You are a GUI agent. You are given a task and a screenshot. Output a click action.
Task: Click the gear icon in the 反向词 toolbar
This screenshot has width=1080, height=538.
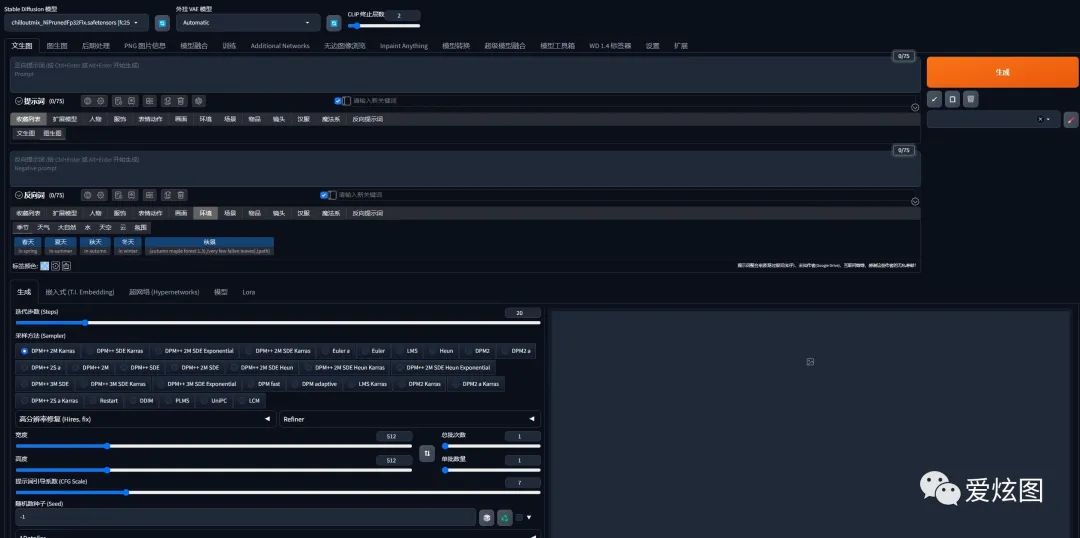pyautogui.click(x=101, y=195)
